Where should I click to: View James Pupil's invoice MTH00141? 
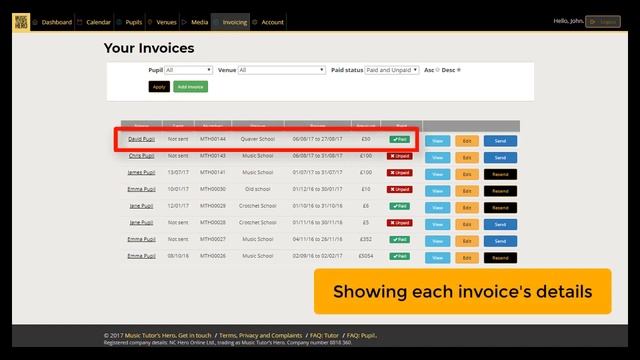click(438, 174)
